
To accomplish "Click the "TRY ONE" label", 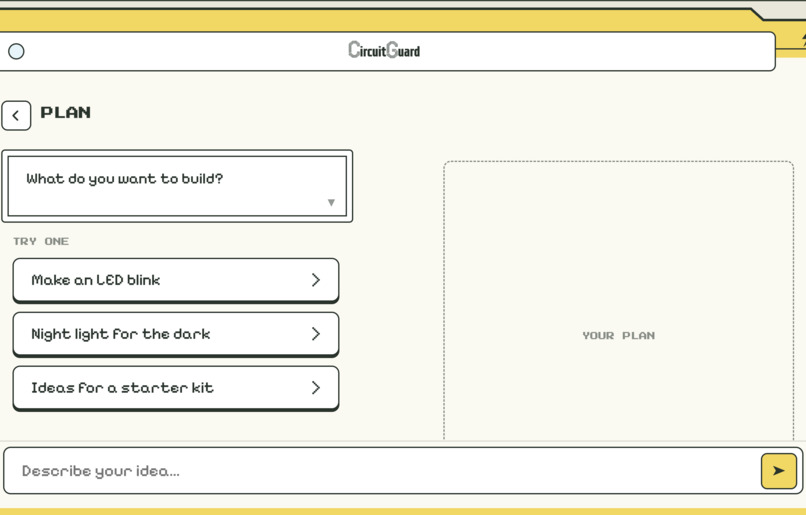I will 41,242.
